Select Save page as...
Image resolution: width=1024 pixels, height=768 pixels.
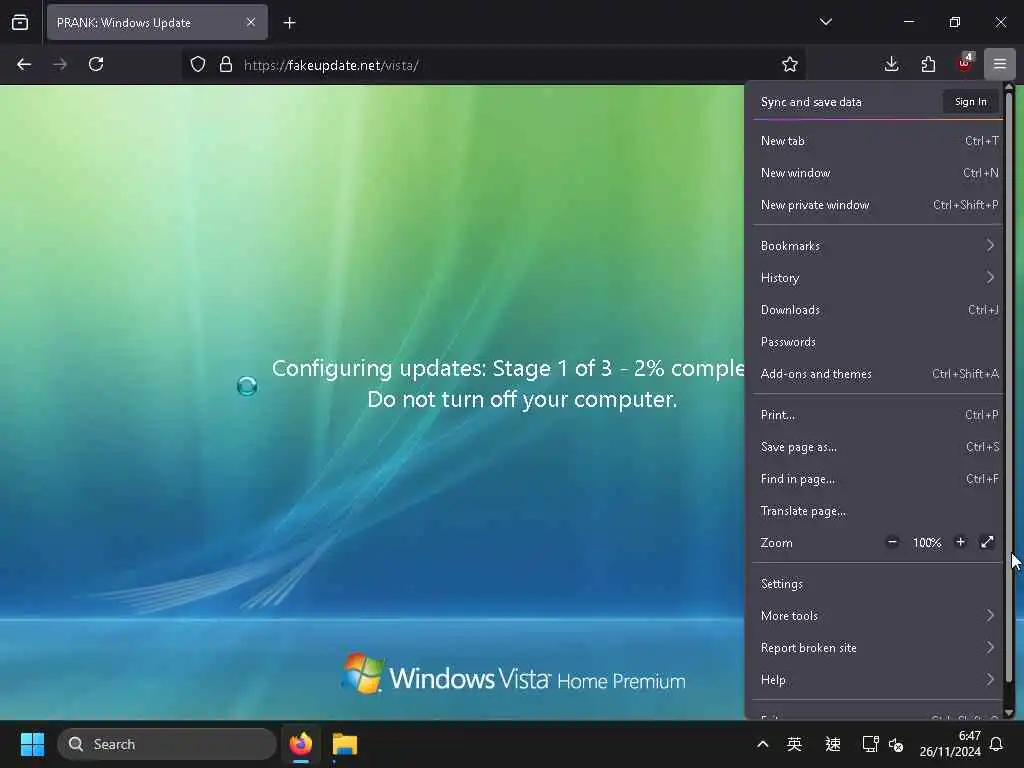(877, 447)
